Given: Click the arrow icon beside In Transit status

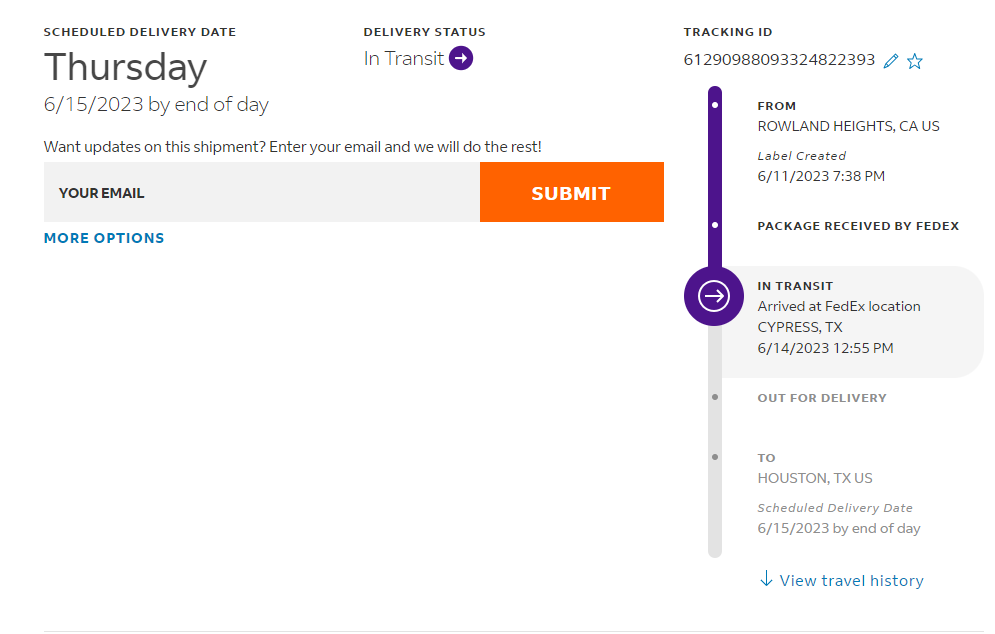Looking at the screenshot, I should coord(461,59).
